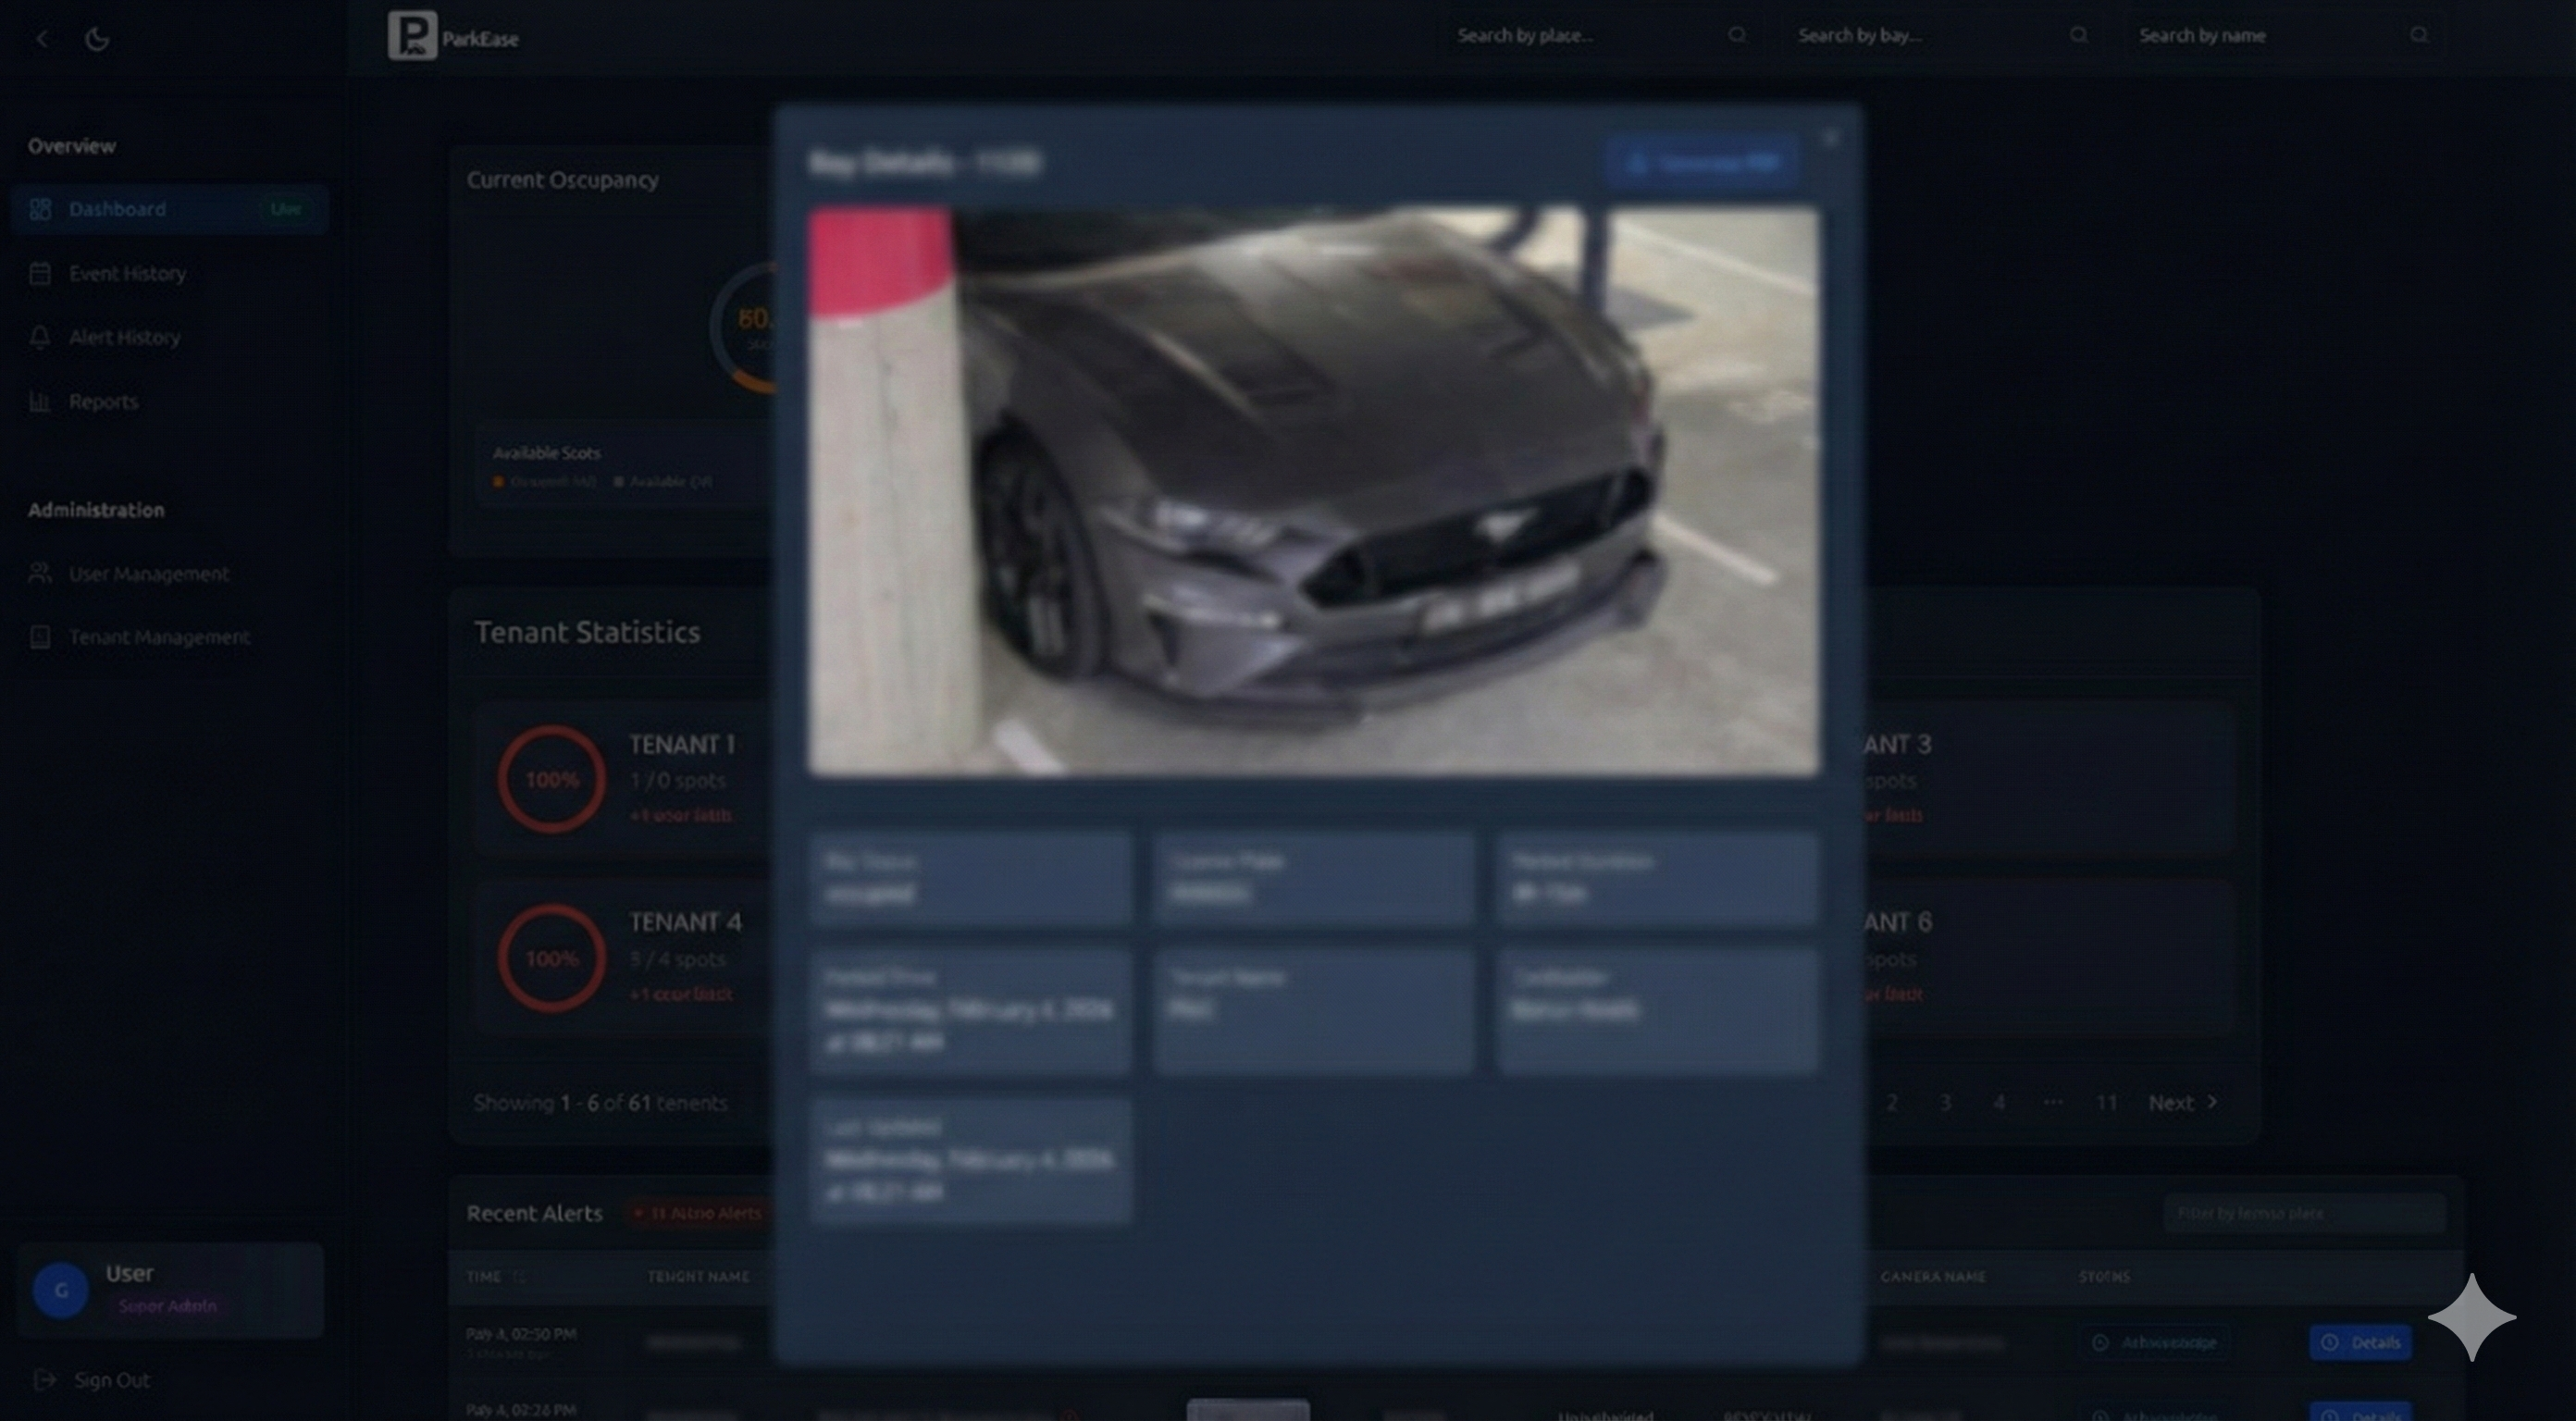Select the Tenant Management icon
Viewport: 2576px width, 1421px height.
tap(40, 637)
